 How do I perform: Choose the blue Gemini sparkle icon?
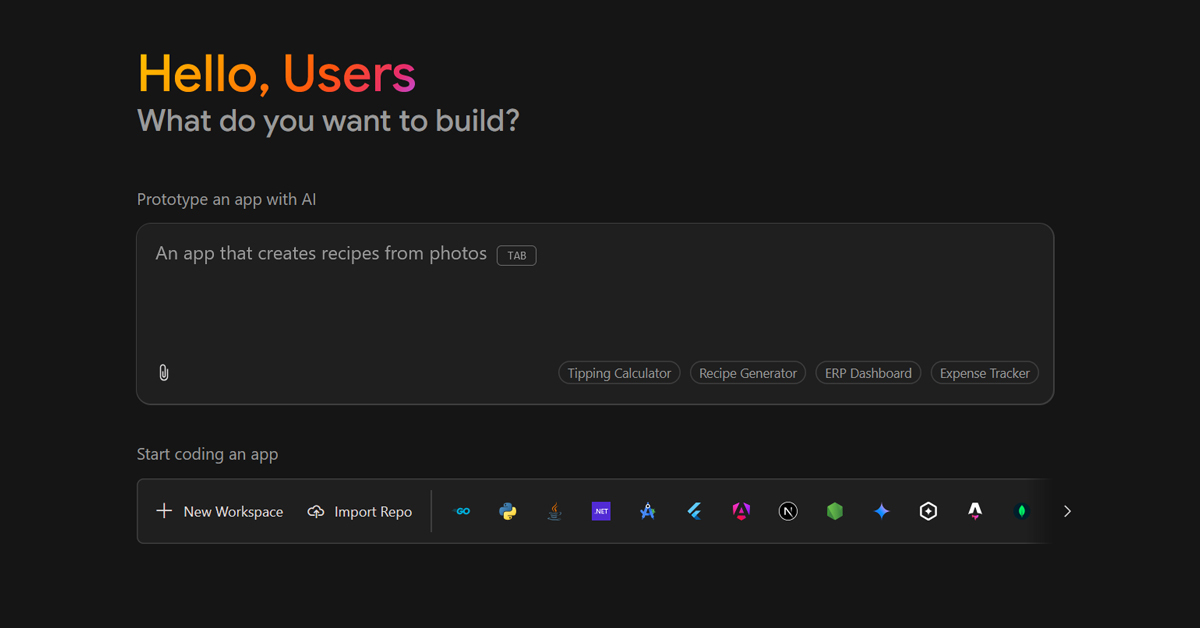881,511
